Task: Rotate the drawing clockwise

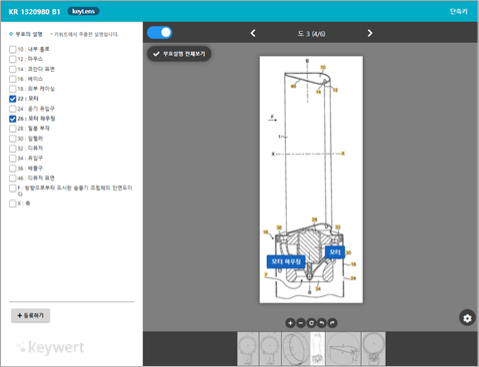Action: click(x=332, y=323)
